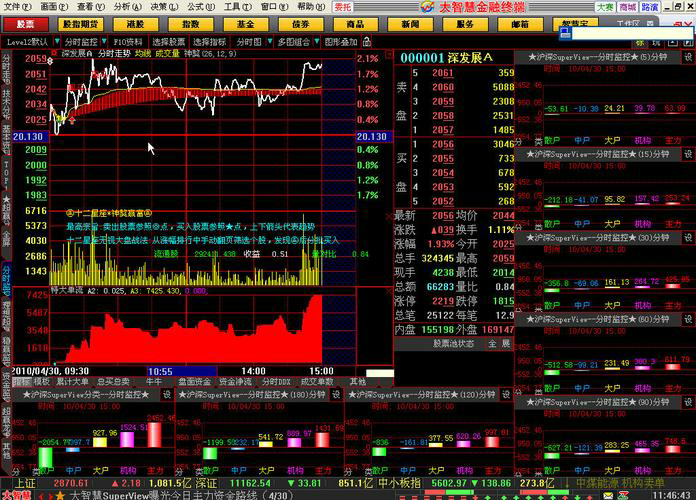Toggle the 指标 tab below the chart
Viewport: 696px width, 500px height.
[22, 381]
